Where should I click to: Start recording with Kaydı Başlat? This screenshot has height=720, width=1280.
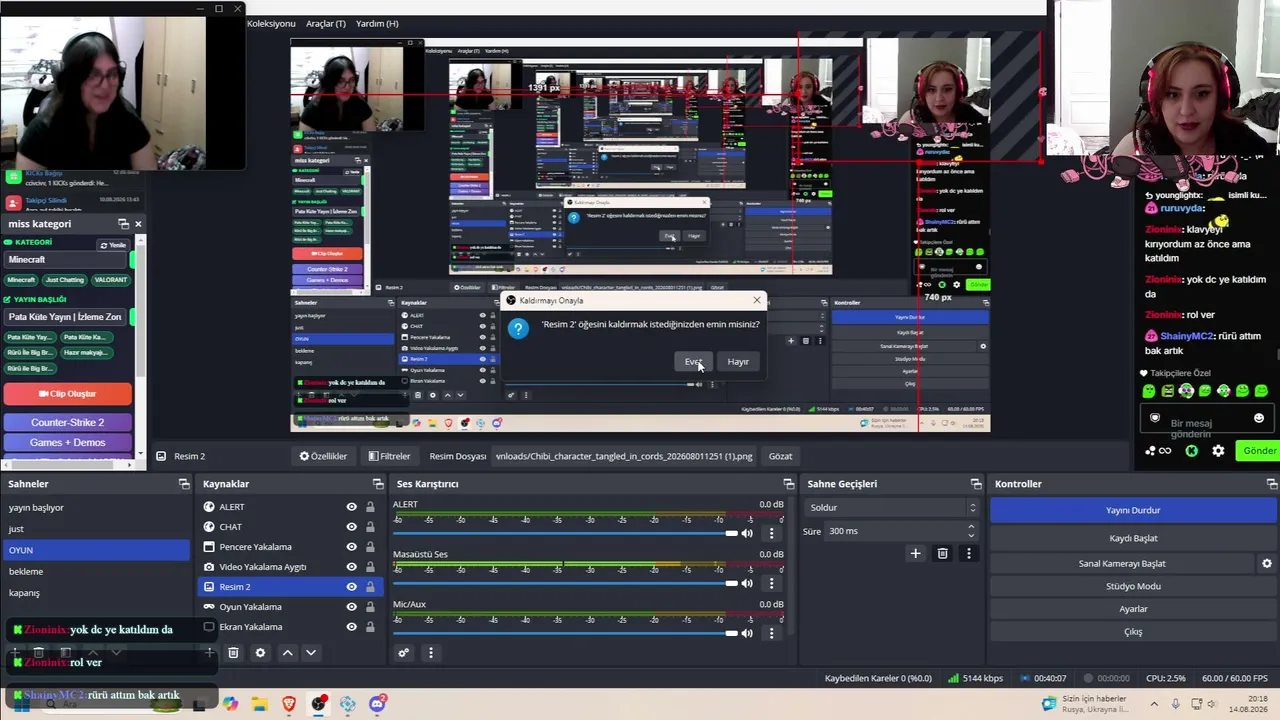1133,538
